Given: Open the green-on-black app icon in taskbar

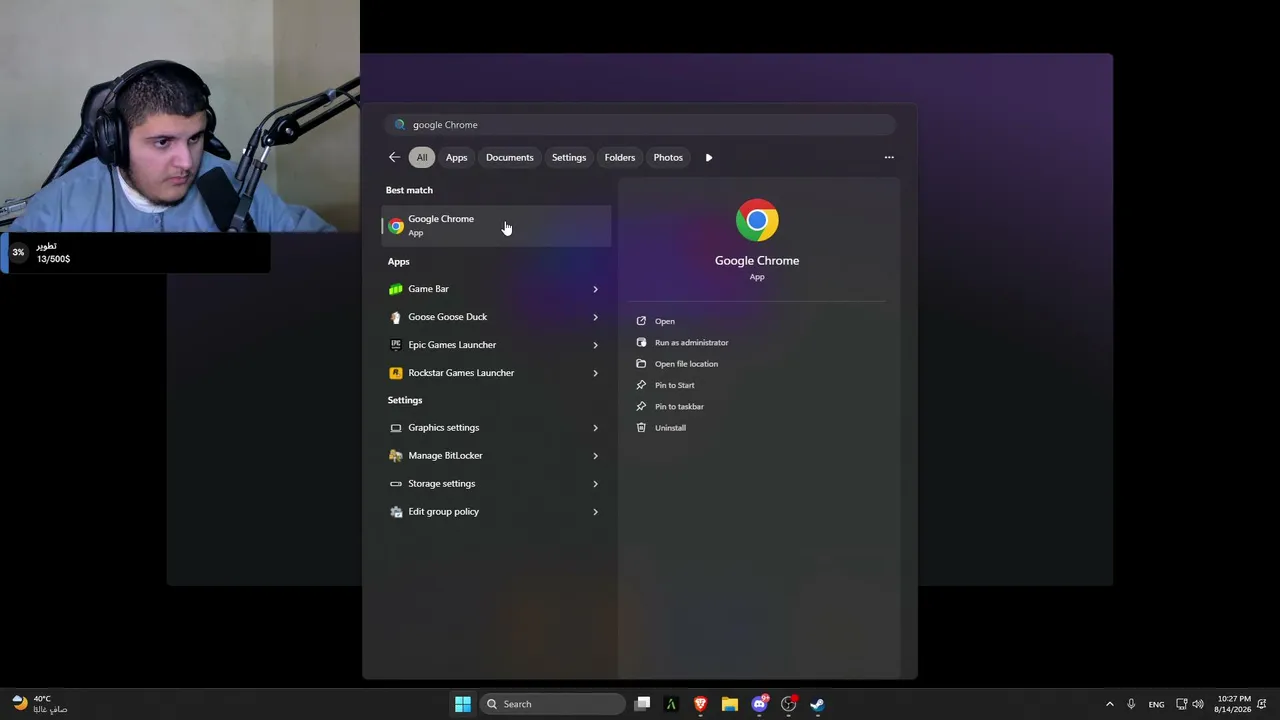Looking at the screenshot, I should click(x=671, y=704).
